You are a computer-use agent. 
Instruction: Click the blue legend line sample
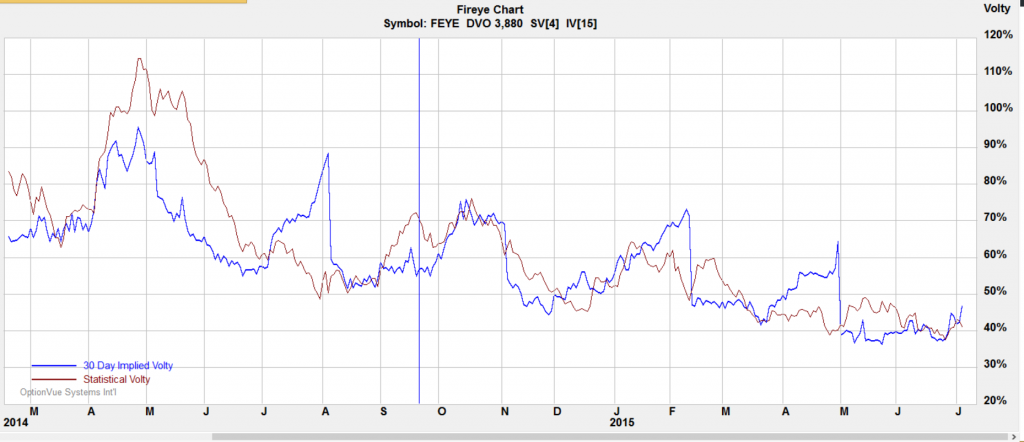tap(54, 366)
